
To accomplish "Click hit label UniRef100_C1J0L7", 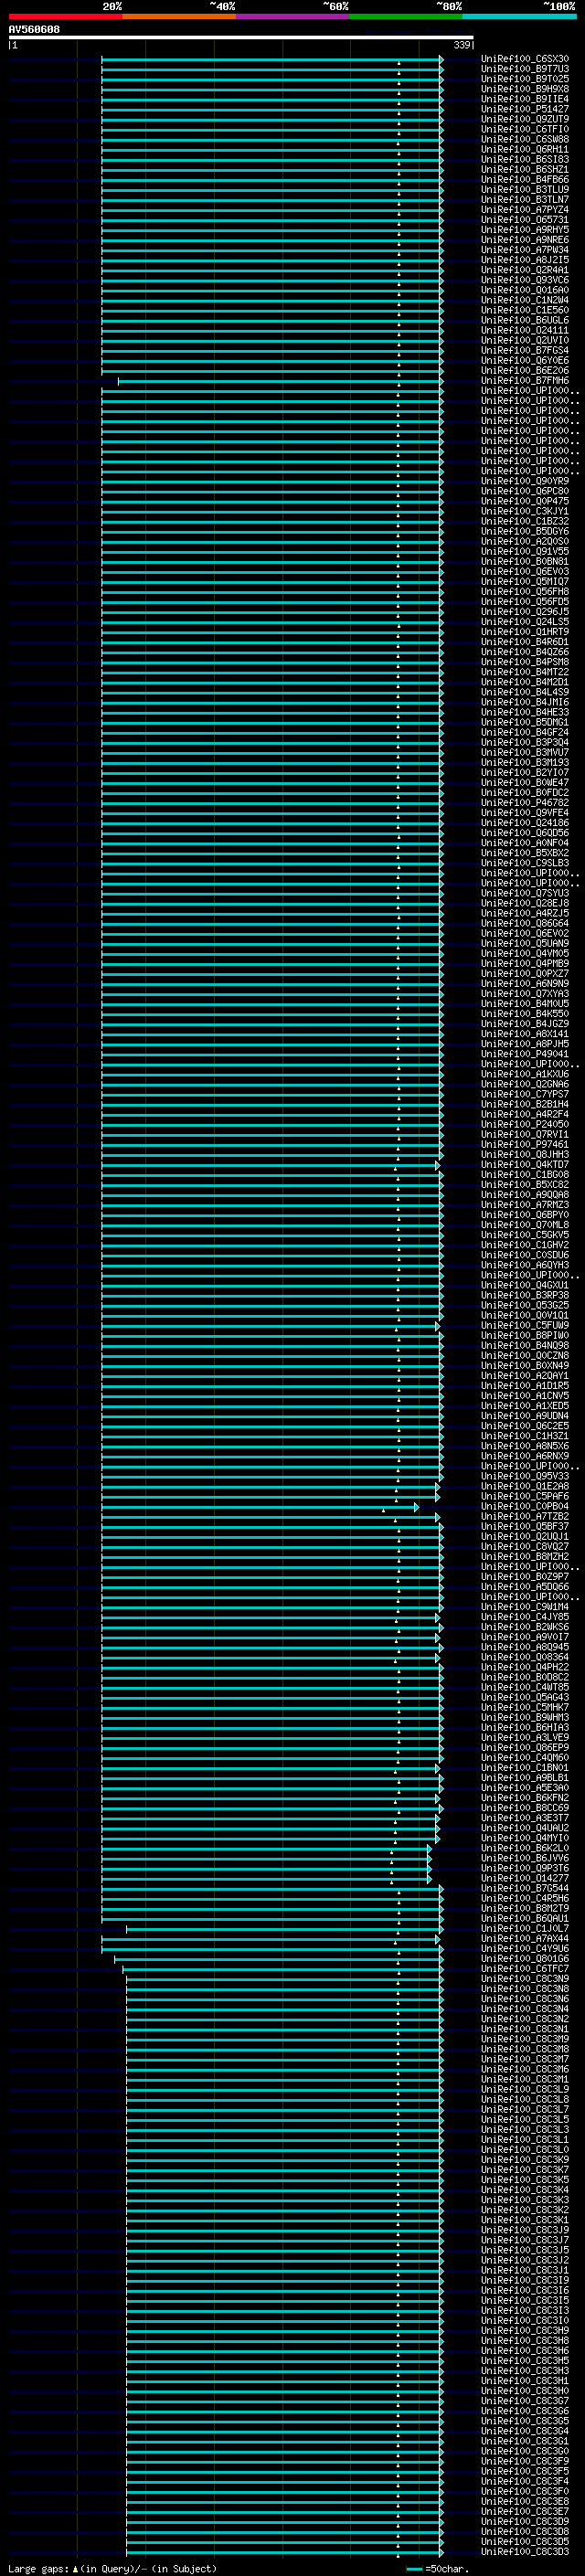I will pos(525,1929).
